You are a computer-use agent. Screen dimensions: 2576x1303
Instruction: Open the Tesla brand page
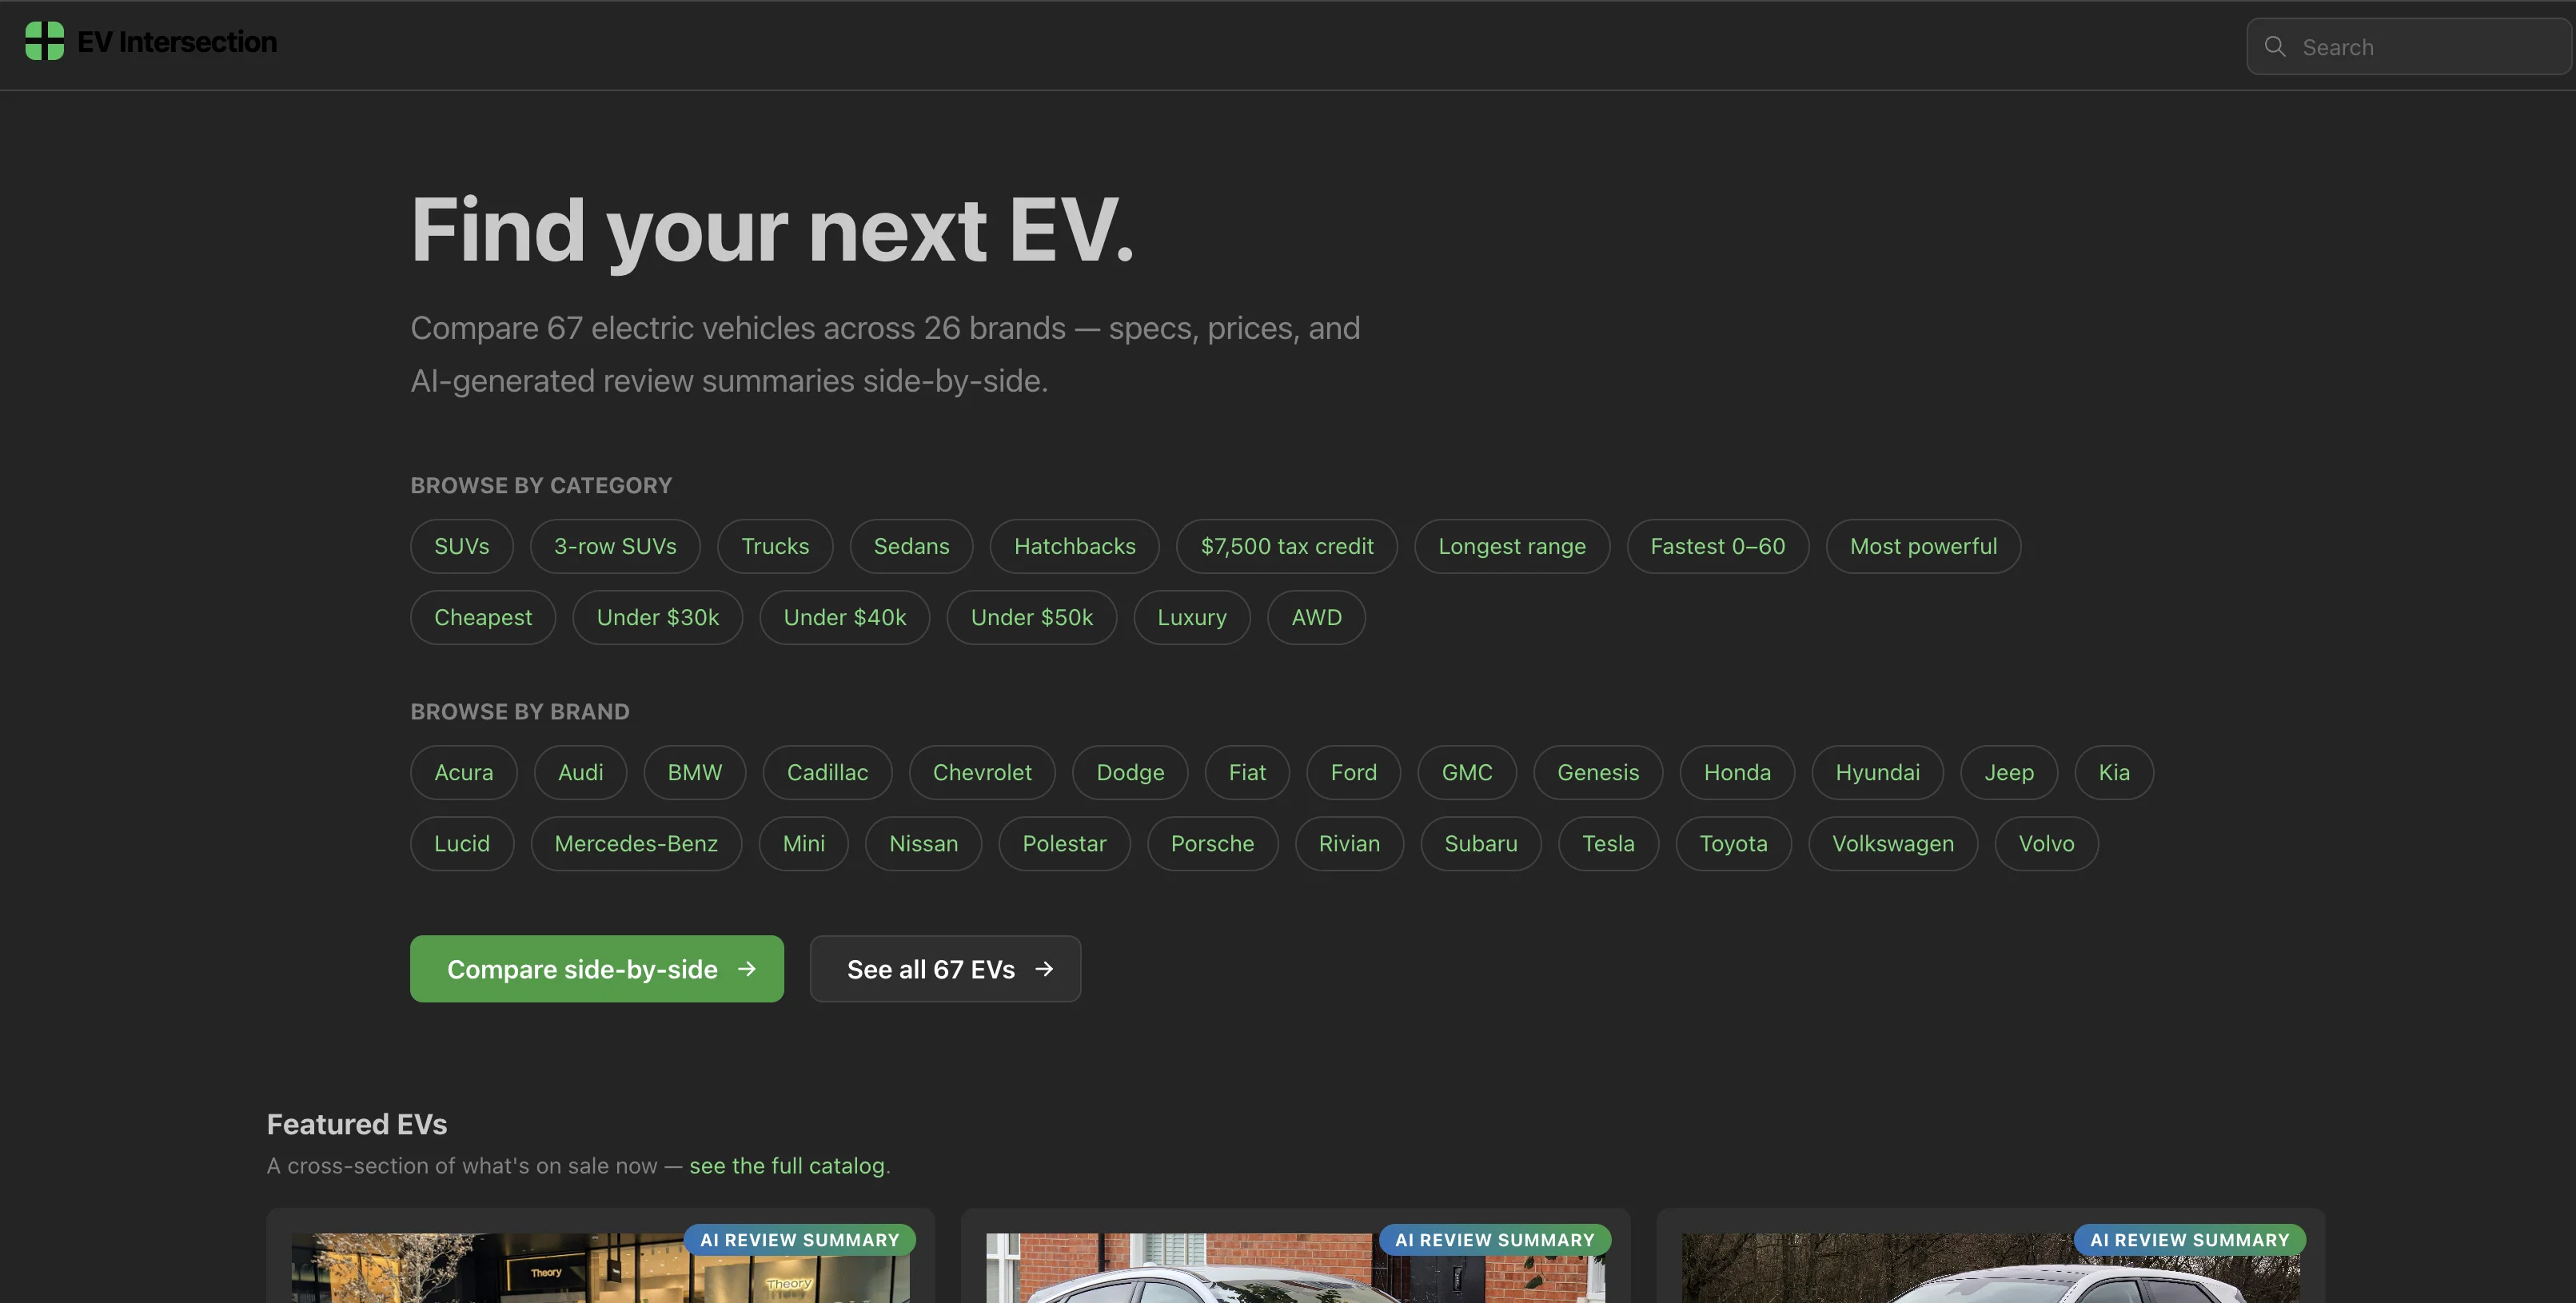[1608, 843]
